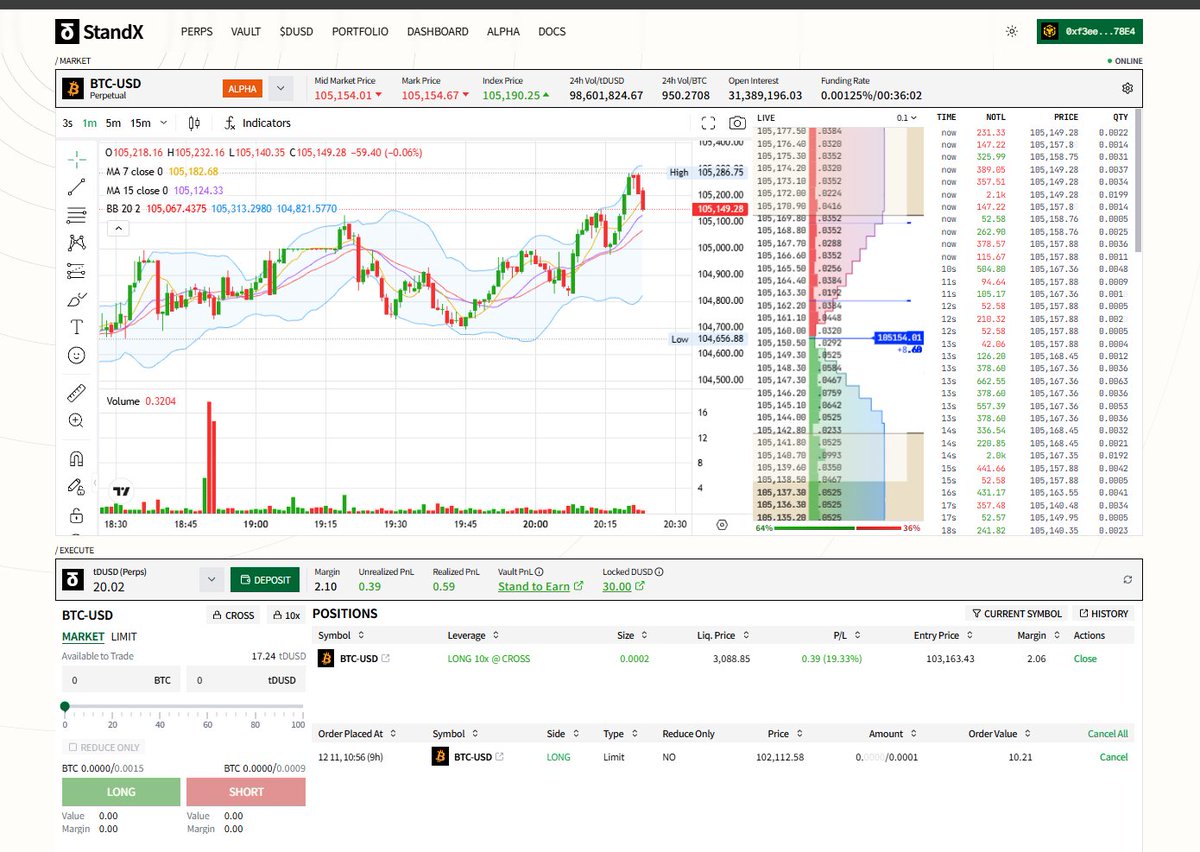Select the pattern drawing tool

[76, 242]
